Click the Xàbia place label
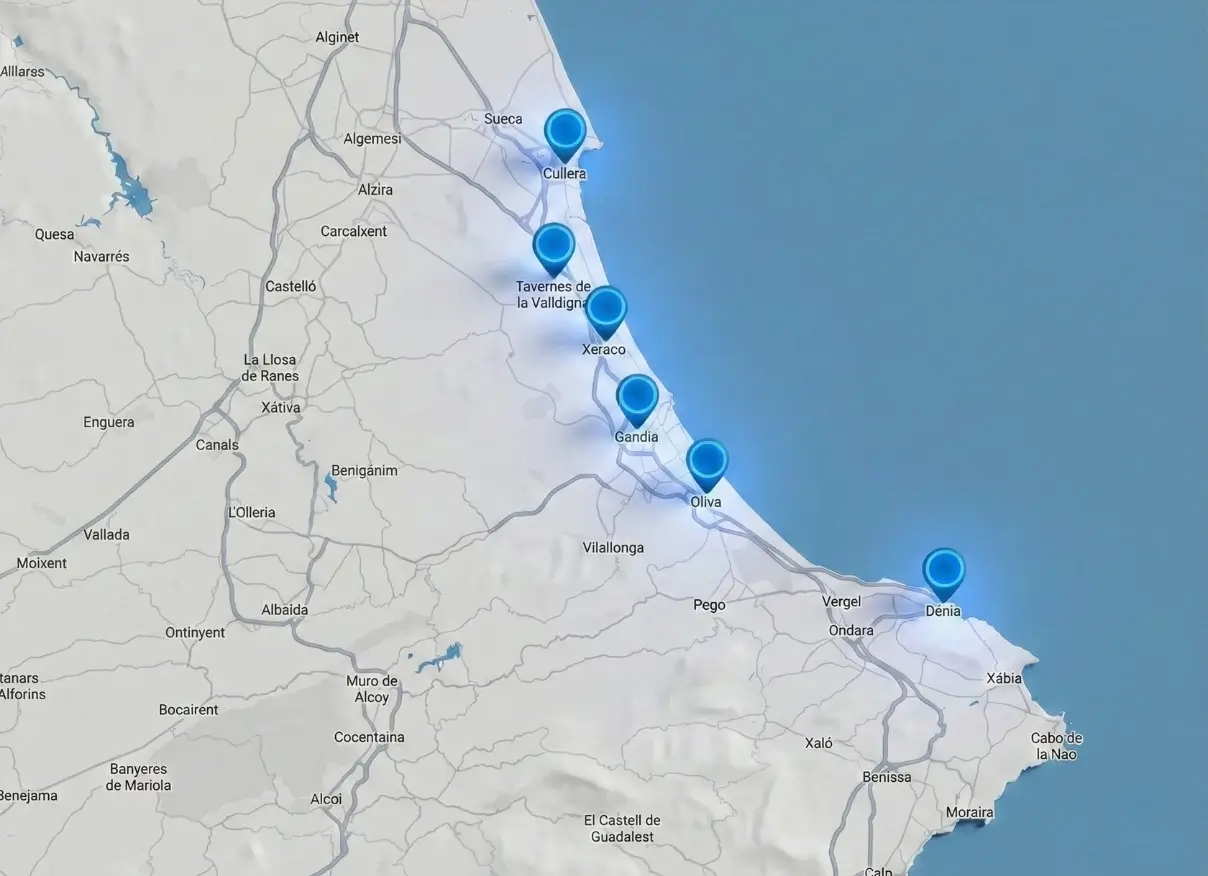 1004,679
